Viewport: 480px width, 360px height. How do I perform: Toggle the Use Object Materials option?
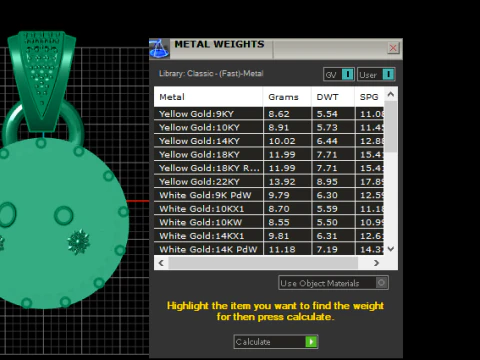(x=333, y=283)
